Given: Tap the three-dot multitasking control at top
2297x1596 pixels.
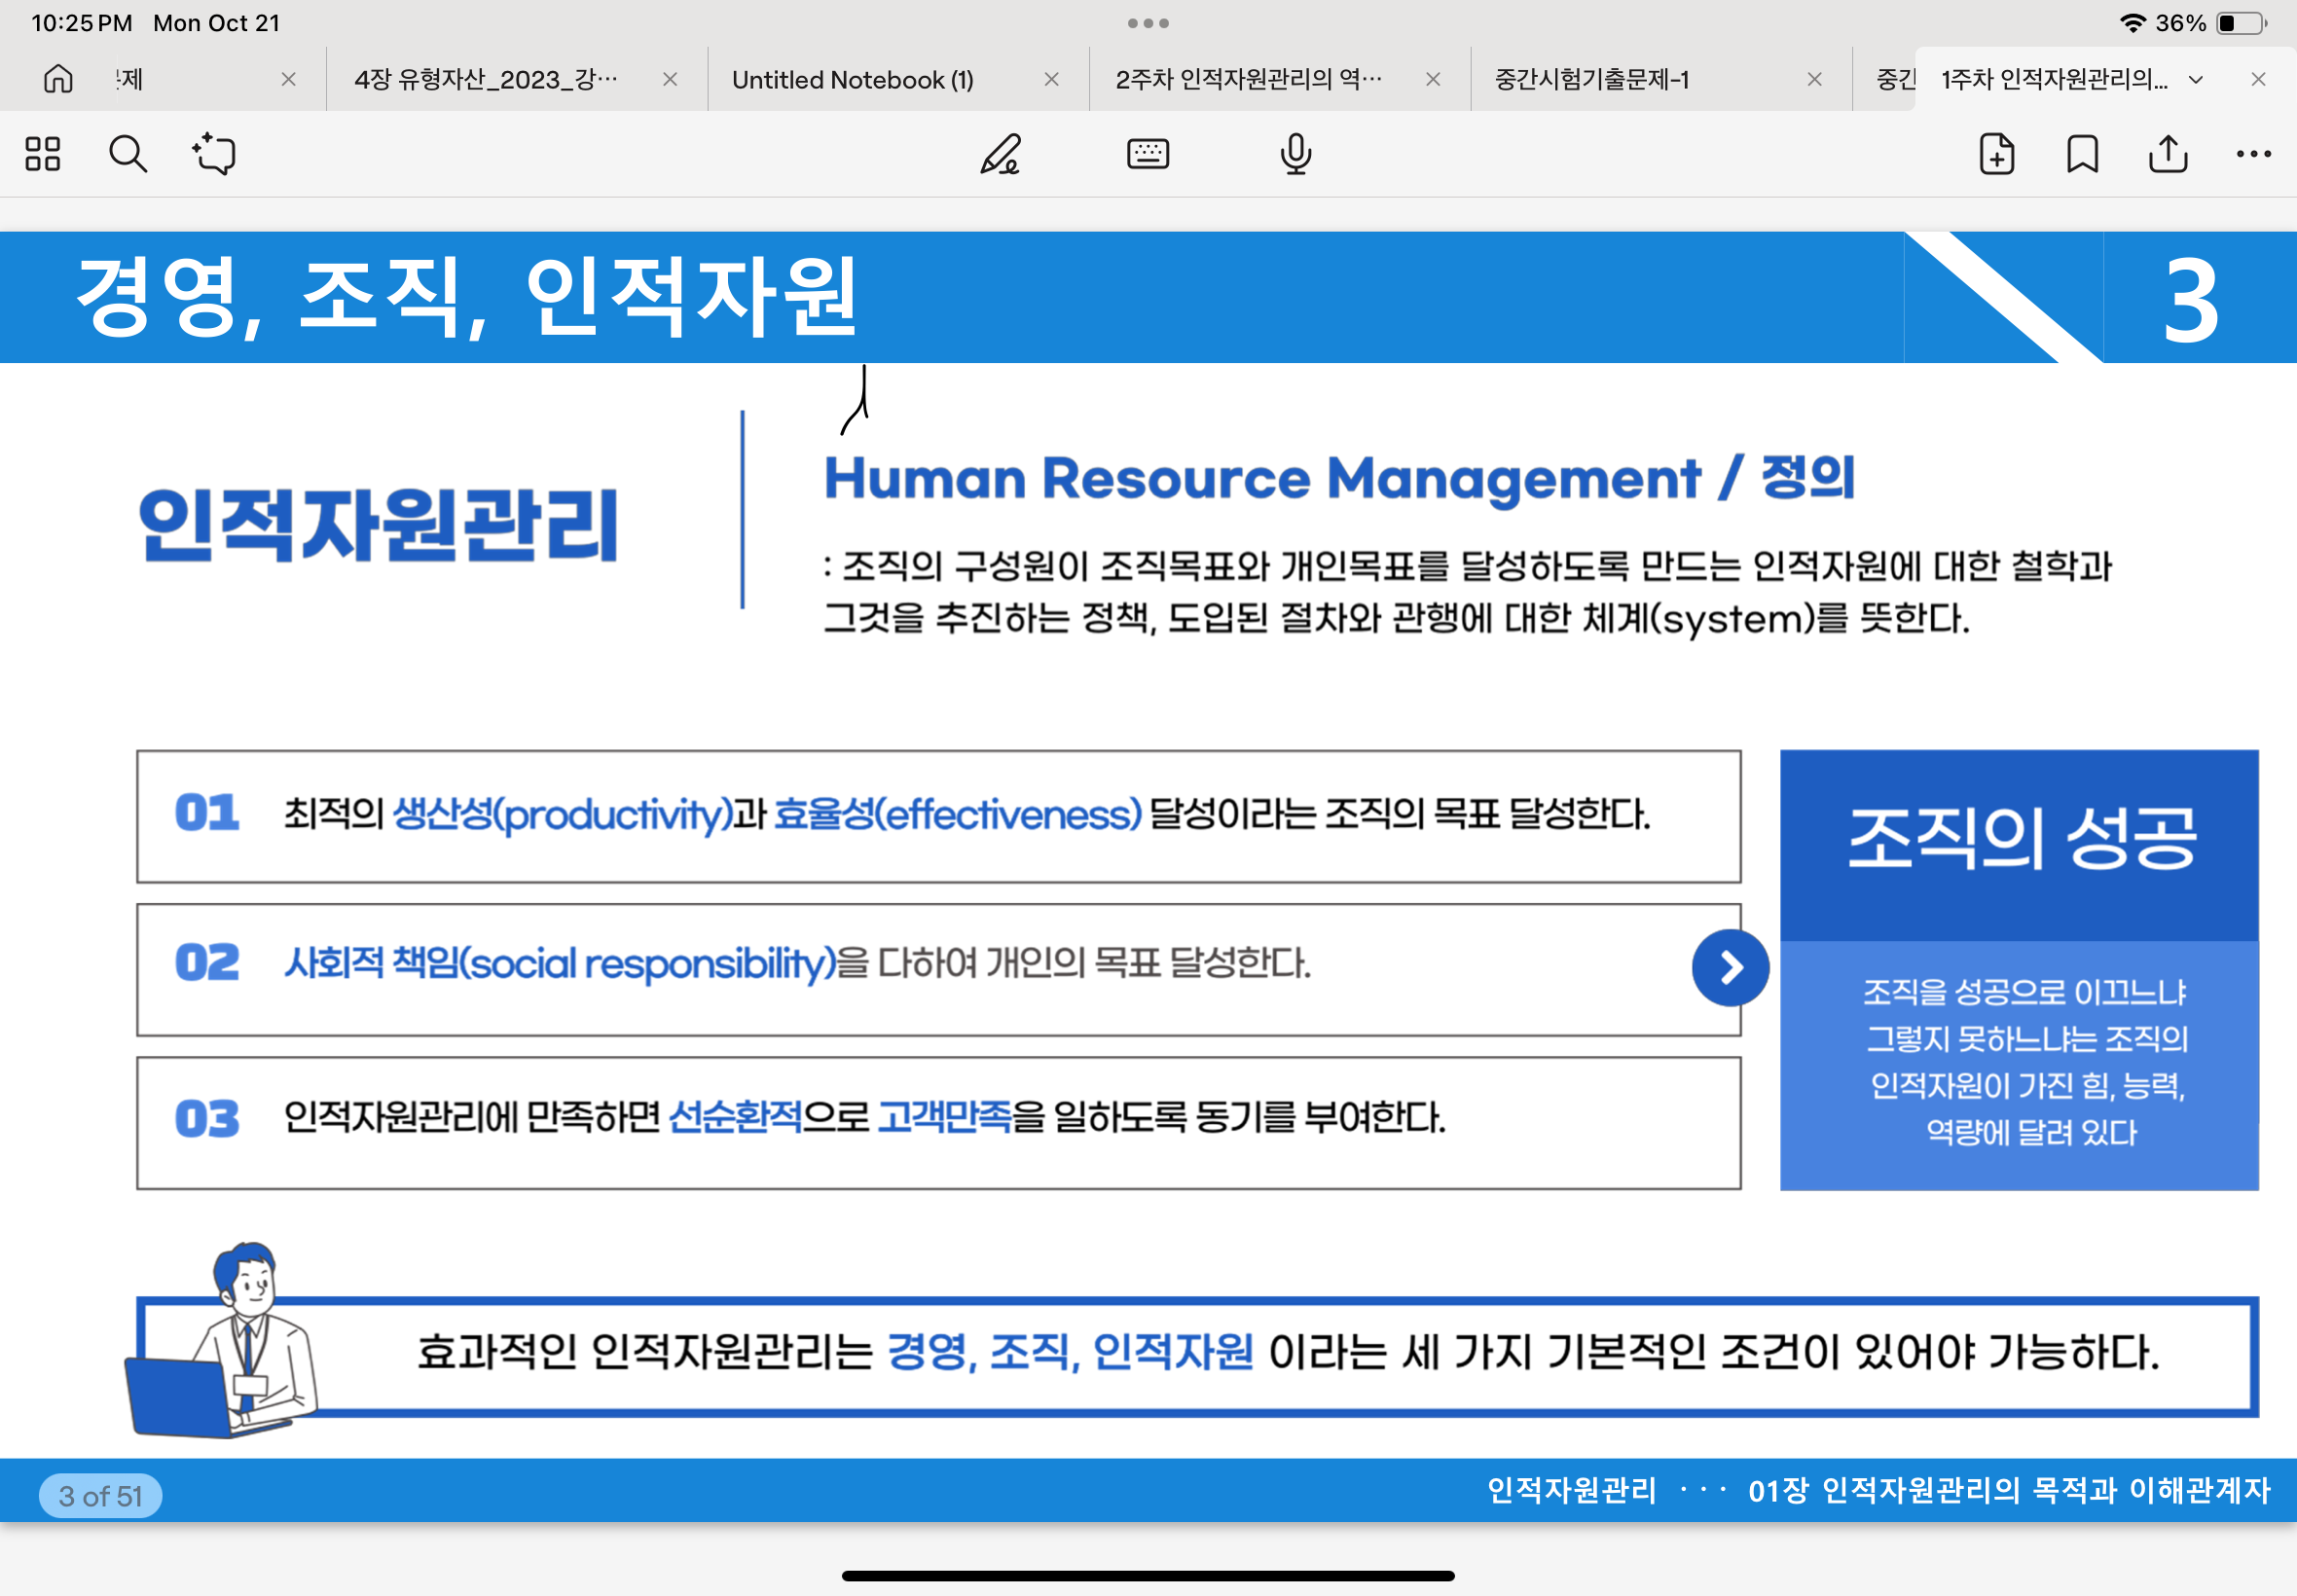Looking at the screenshot, I should pyautogui.click(x=1148, y=23).
